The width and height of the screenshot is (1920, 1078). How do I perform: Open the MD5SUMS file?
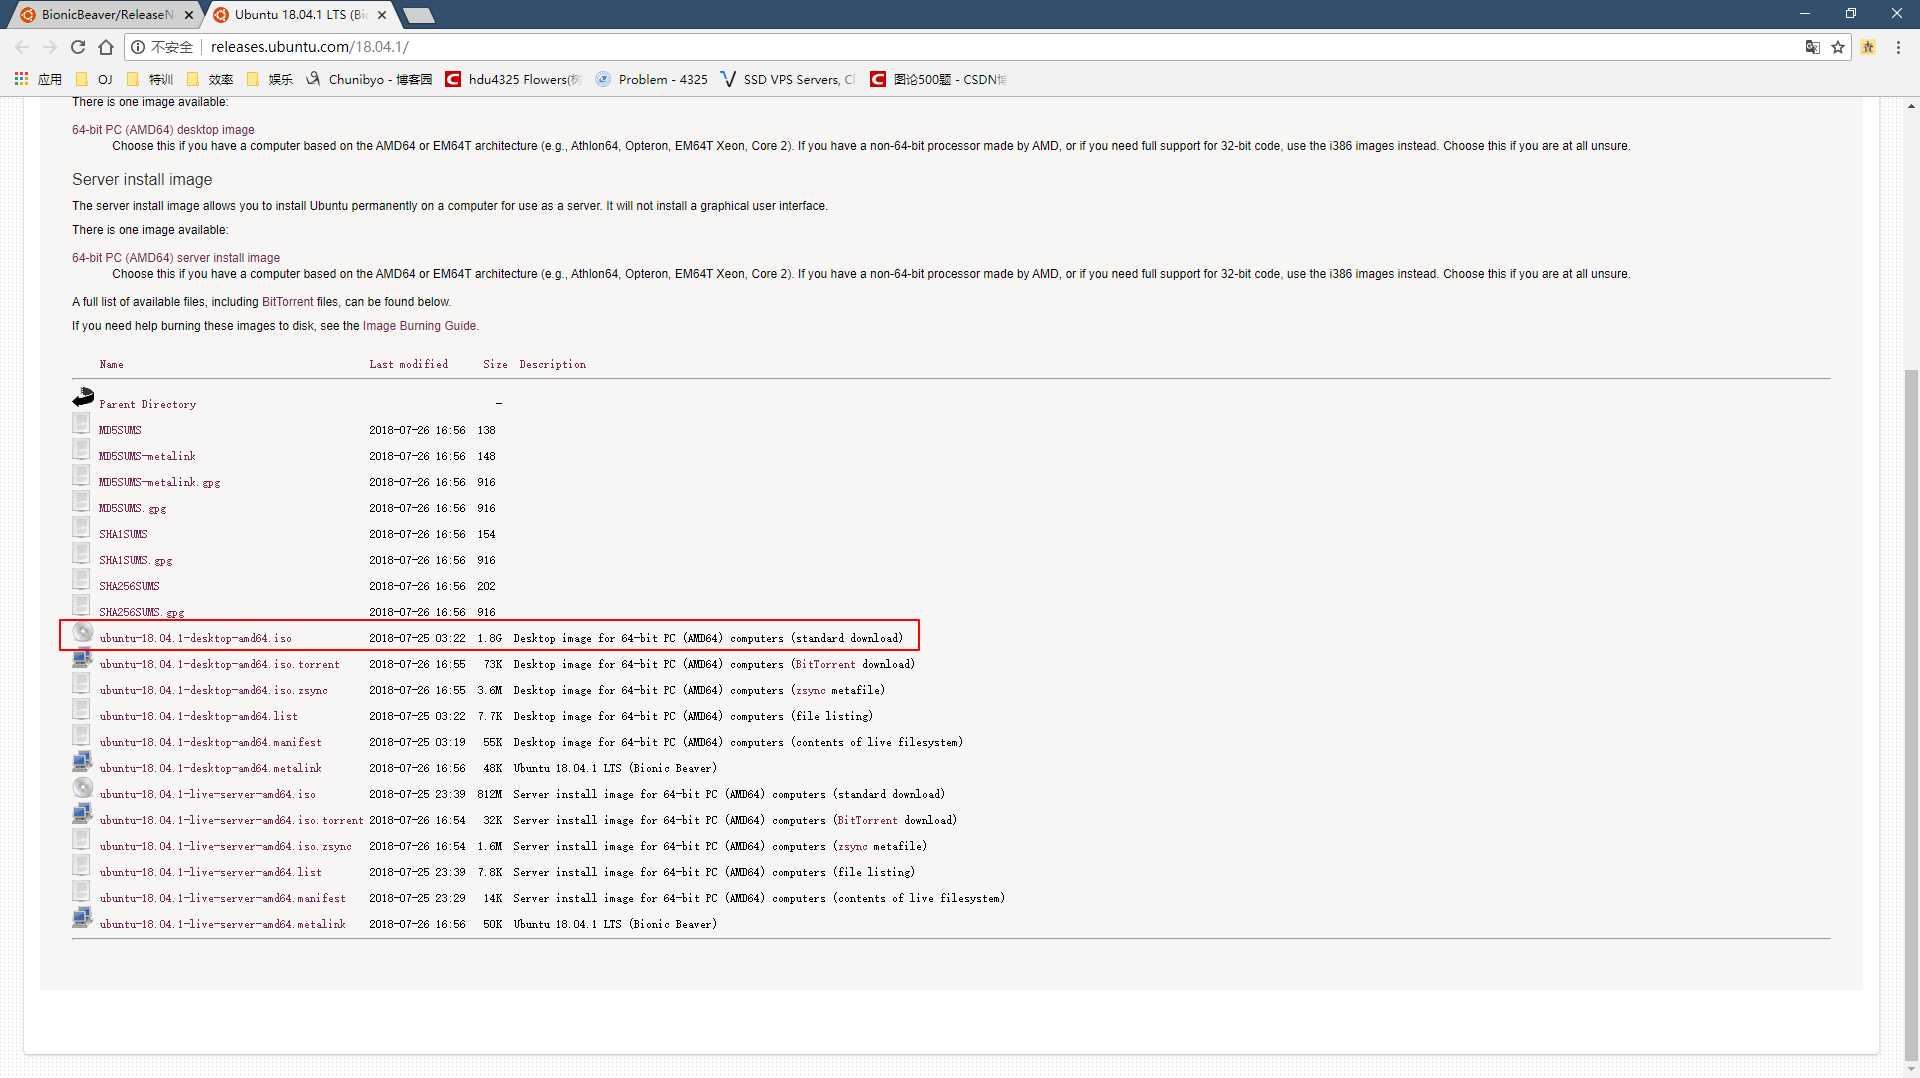click(x=120, y=430)
